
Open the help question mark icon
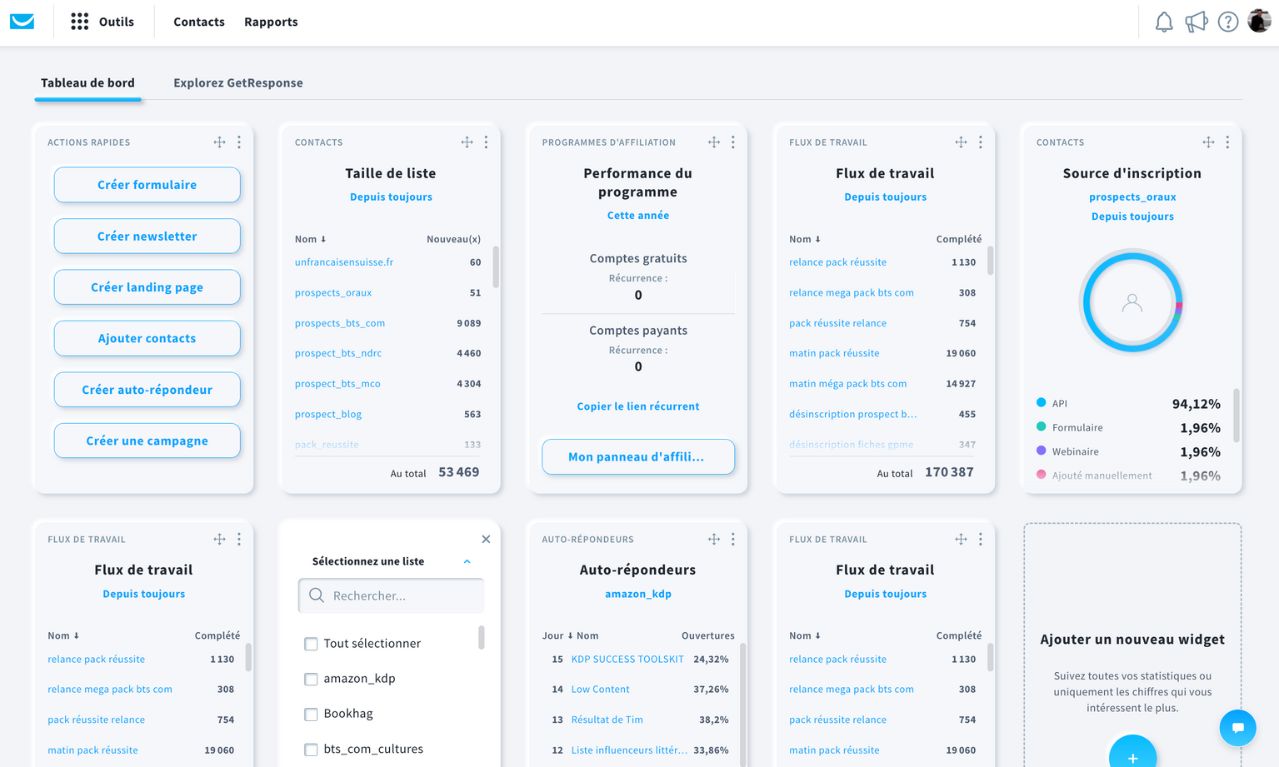1228,22
